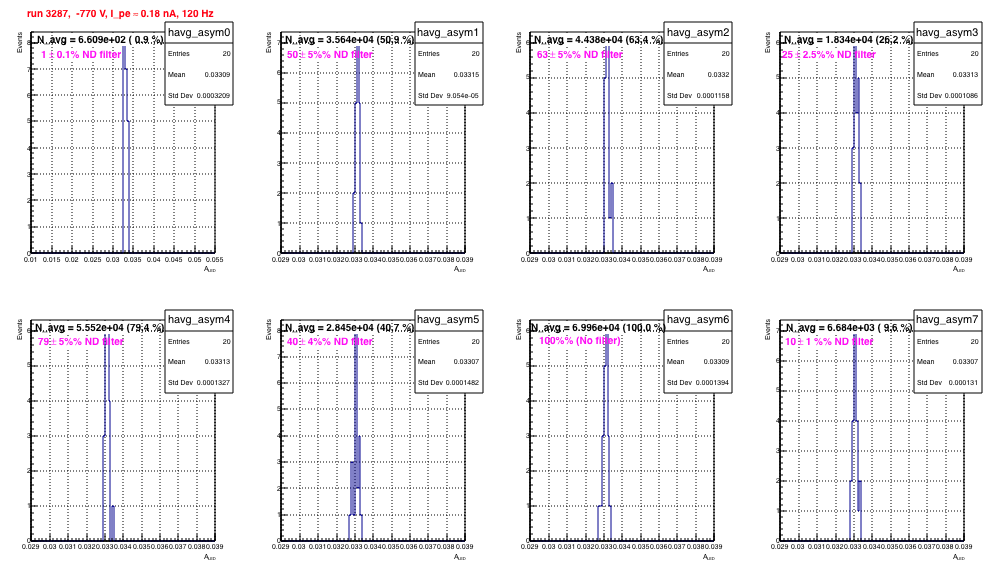Click Std Dev value 0.0001394
The image size is (998, 575).
tap(712, 383)
